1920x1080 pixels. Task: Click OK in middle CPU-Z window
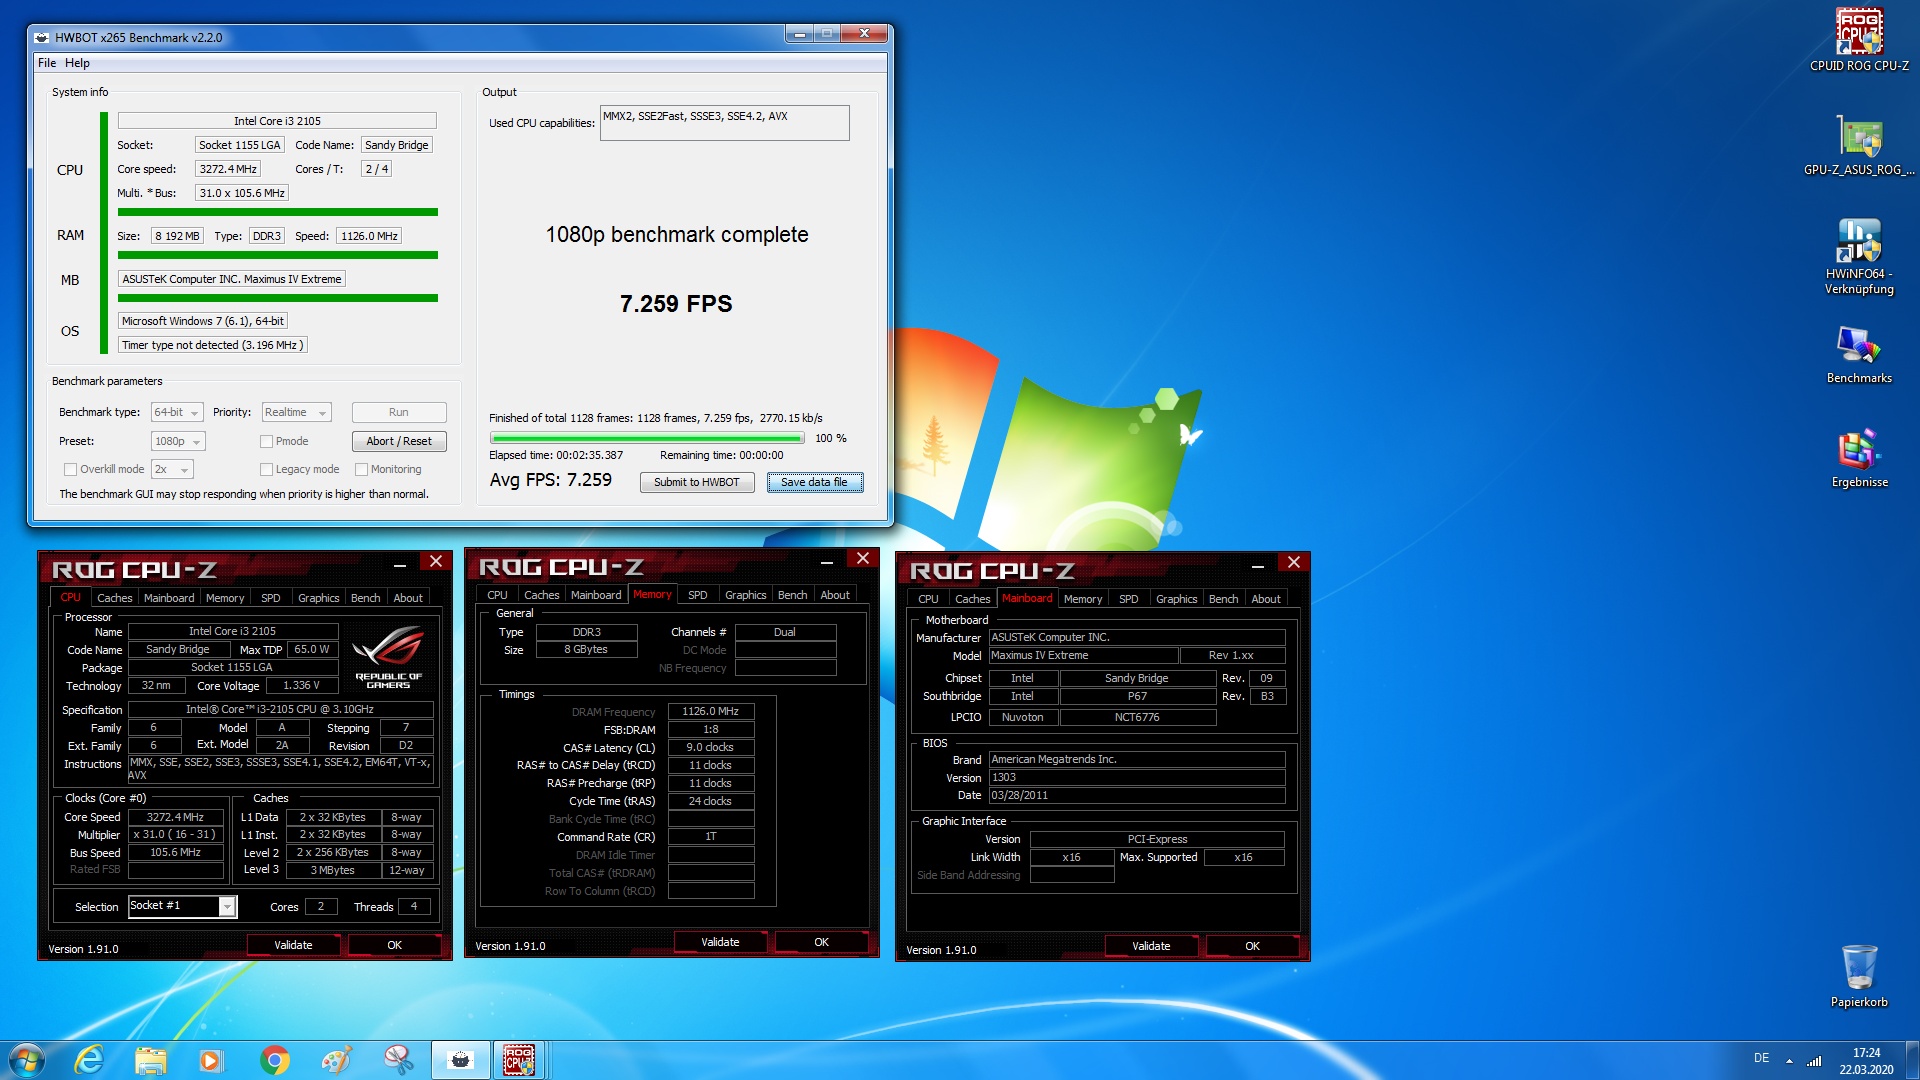pyautogui.click(x=821, y=942)
